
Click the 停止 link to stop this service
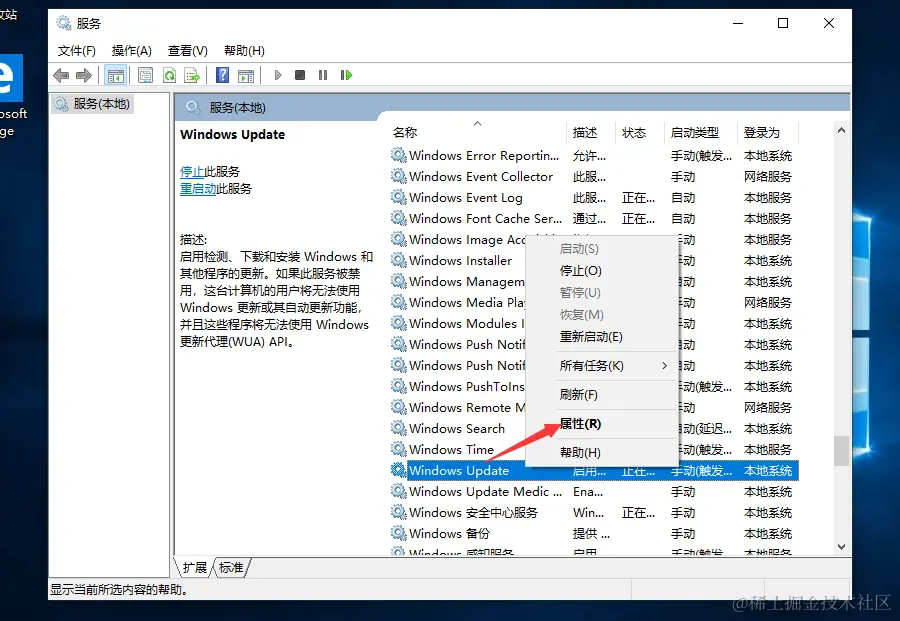[192, 172]
